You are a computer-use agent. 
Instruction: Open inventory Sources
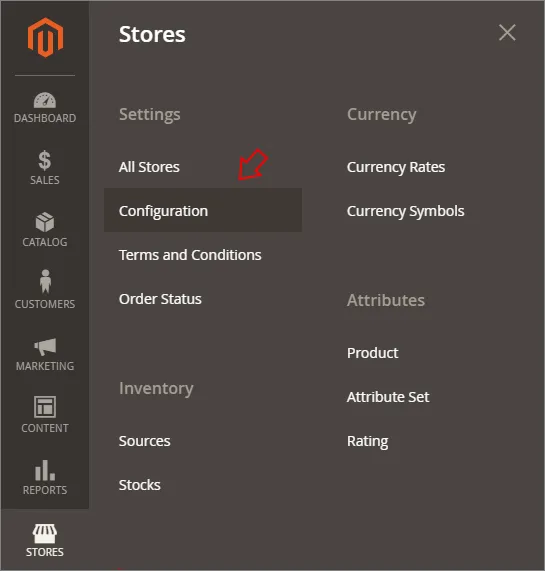coord(144,441)
